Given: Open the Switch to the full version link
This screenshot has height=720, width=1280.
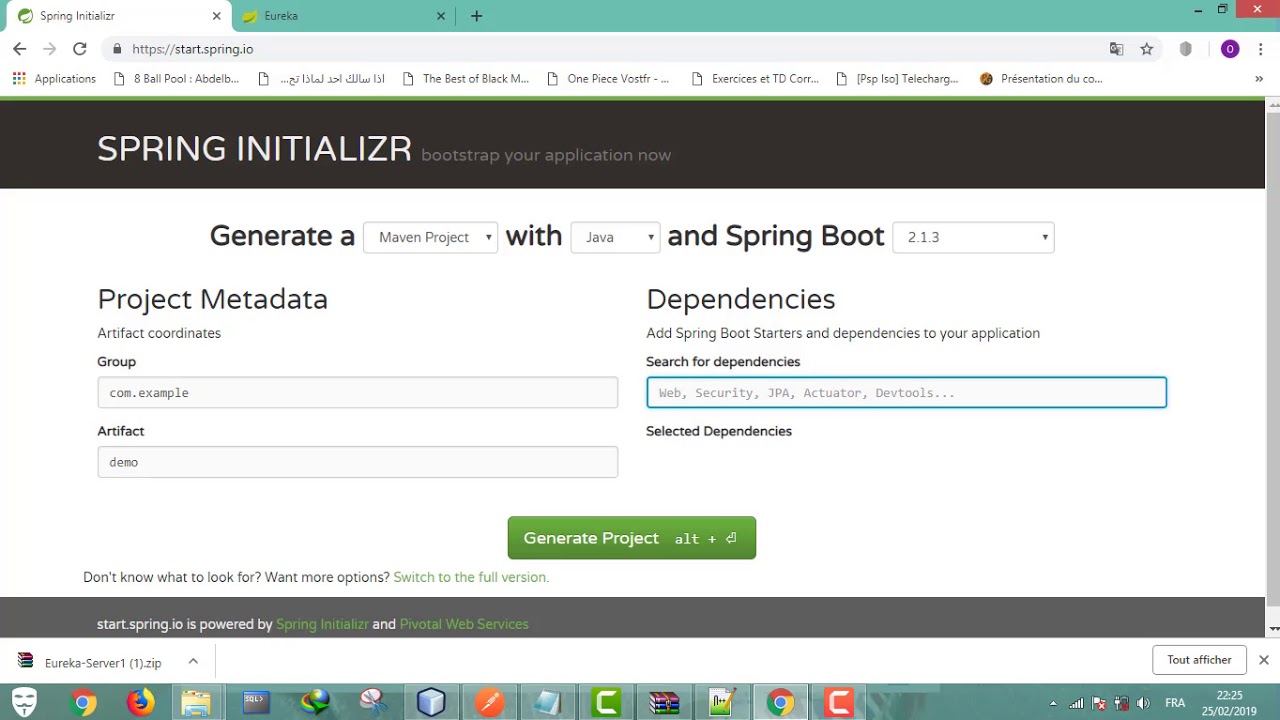Looking at the screenshot, I should [471, 577].
